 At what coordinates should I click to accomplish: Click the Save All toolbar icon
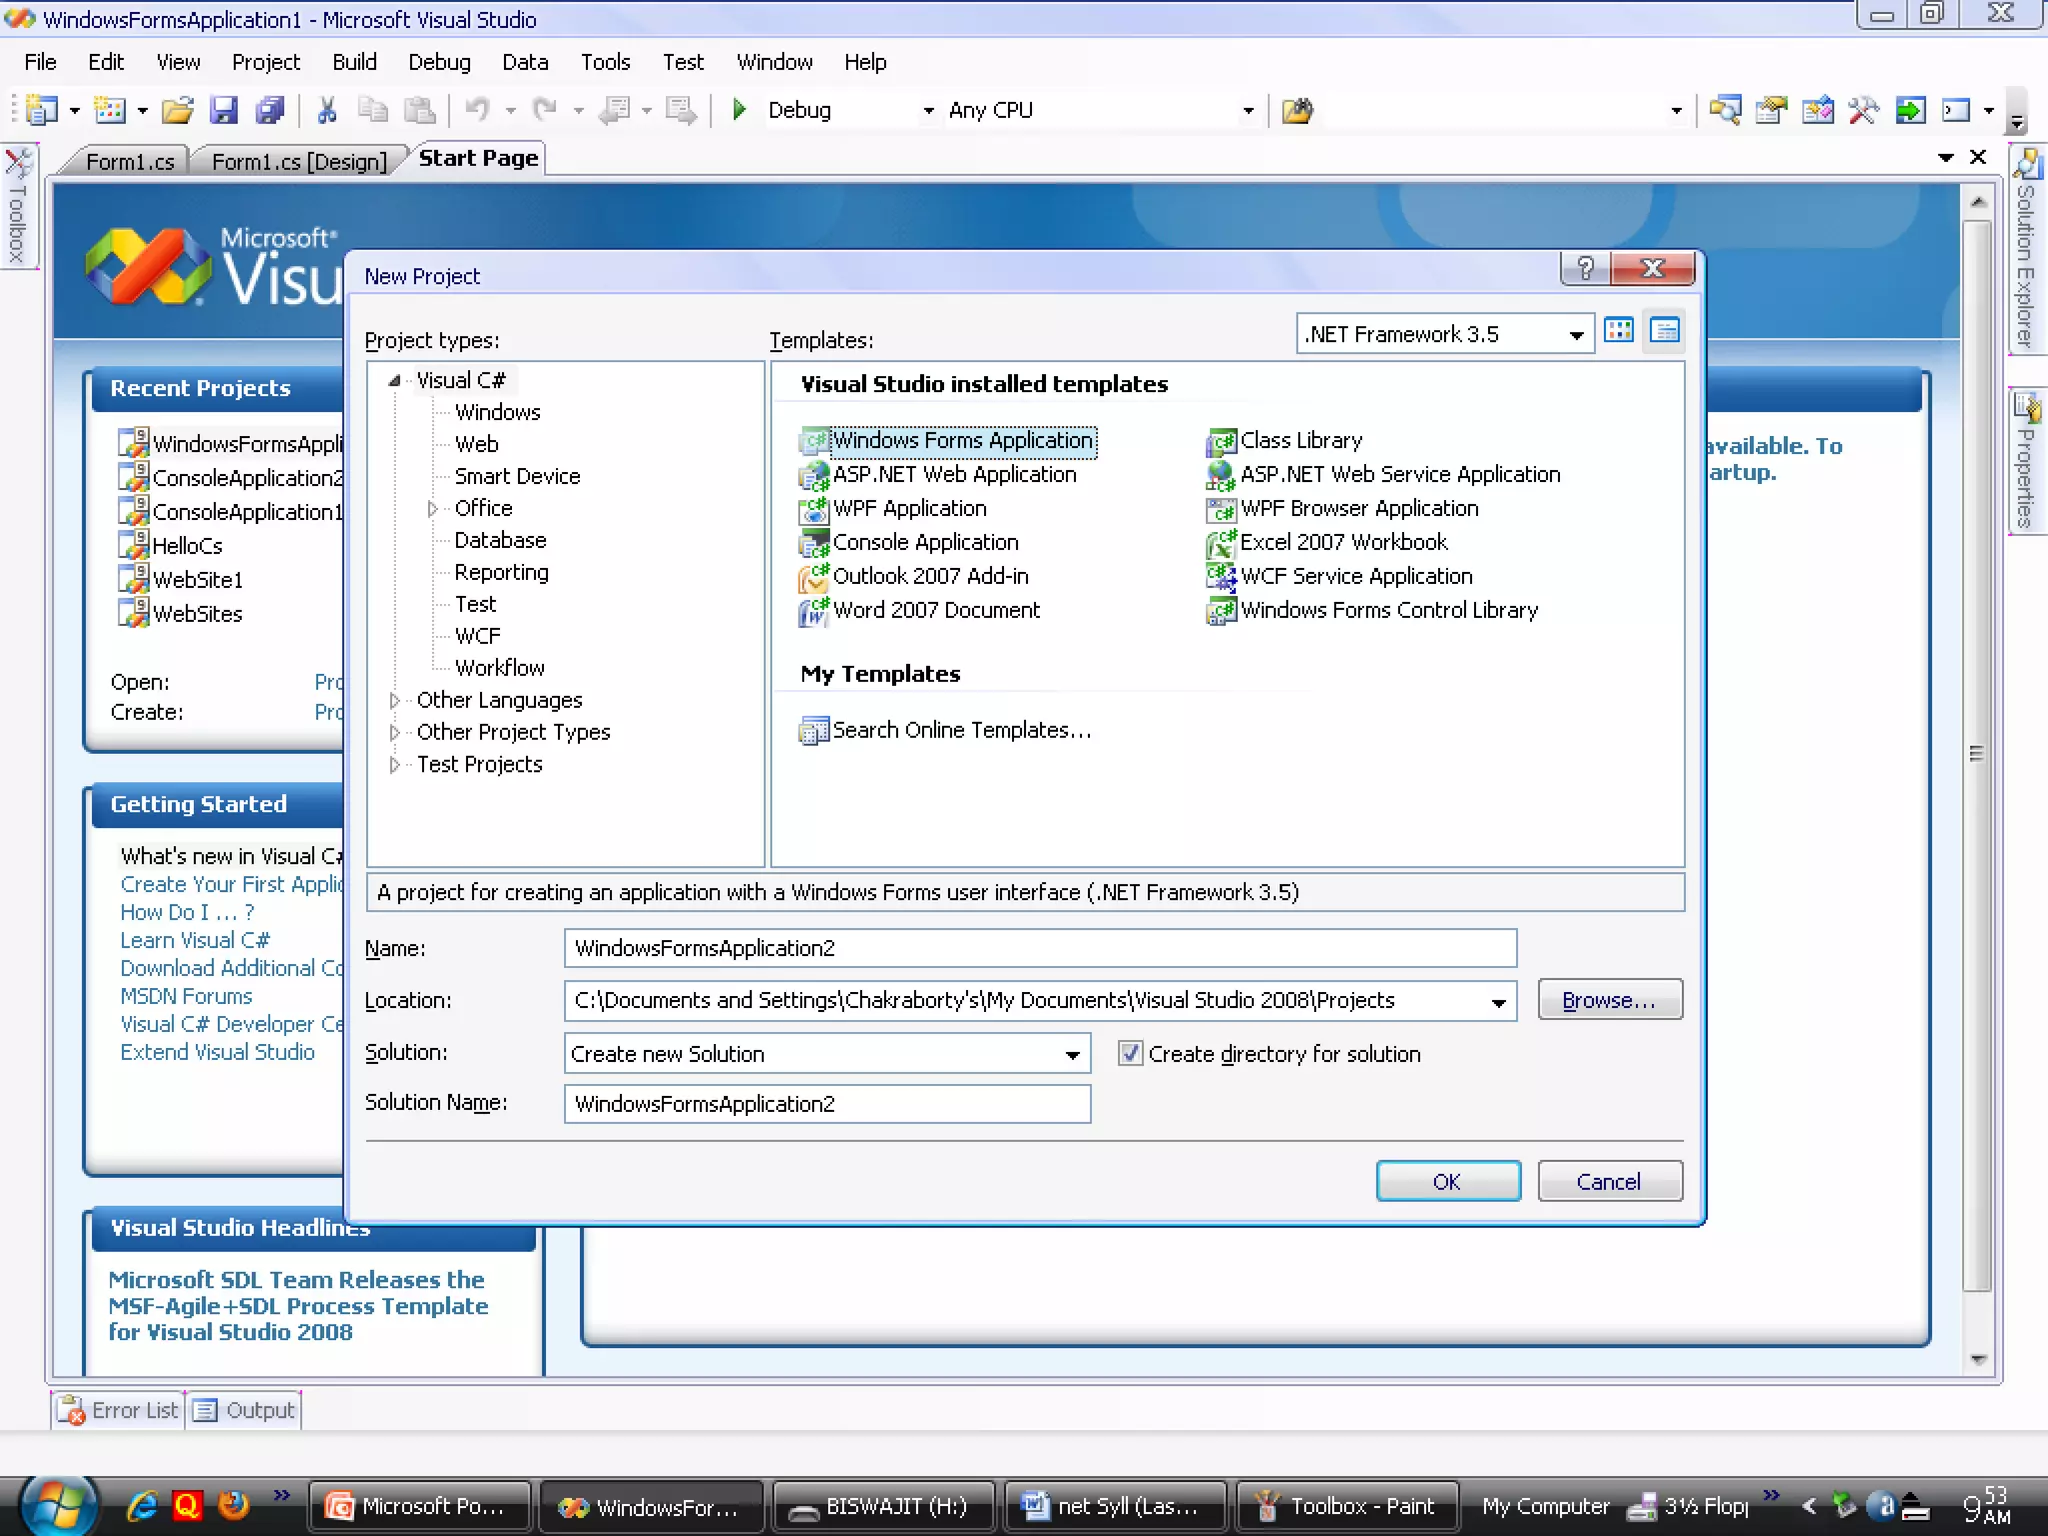pos(270,110)
